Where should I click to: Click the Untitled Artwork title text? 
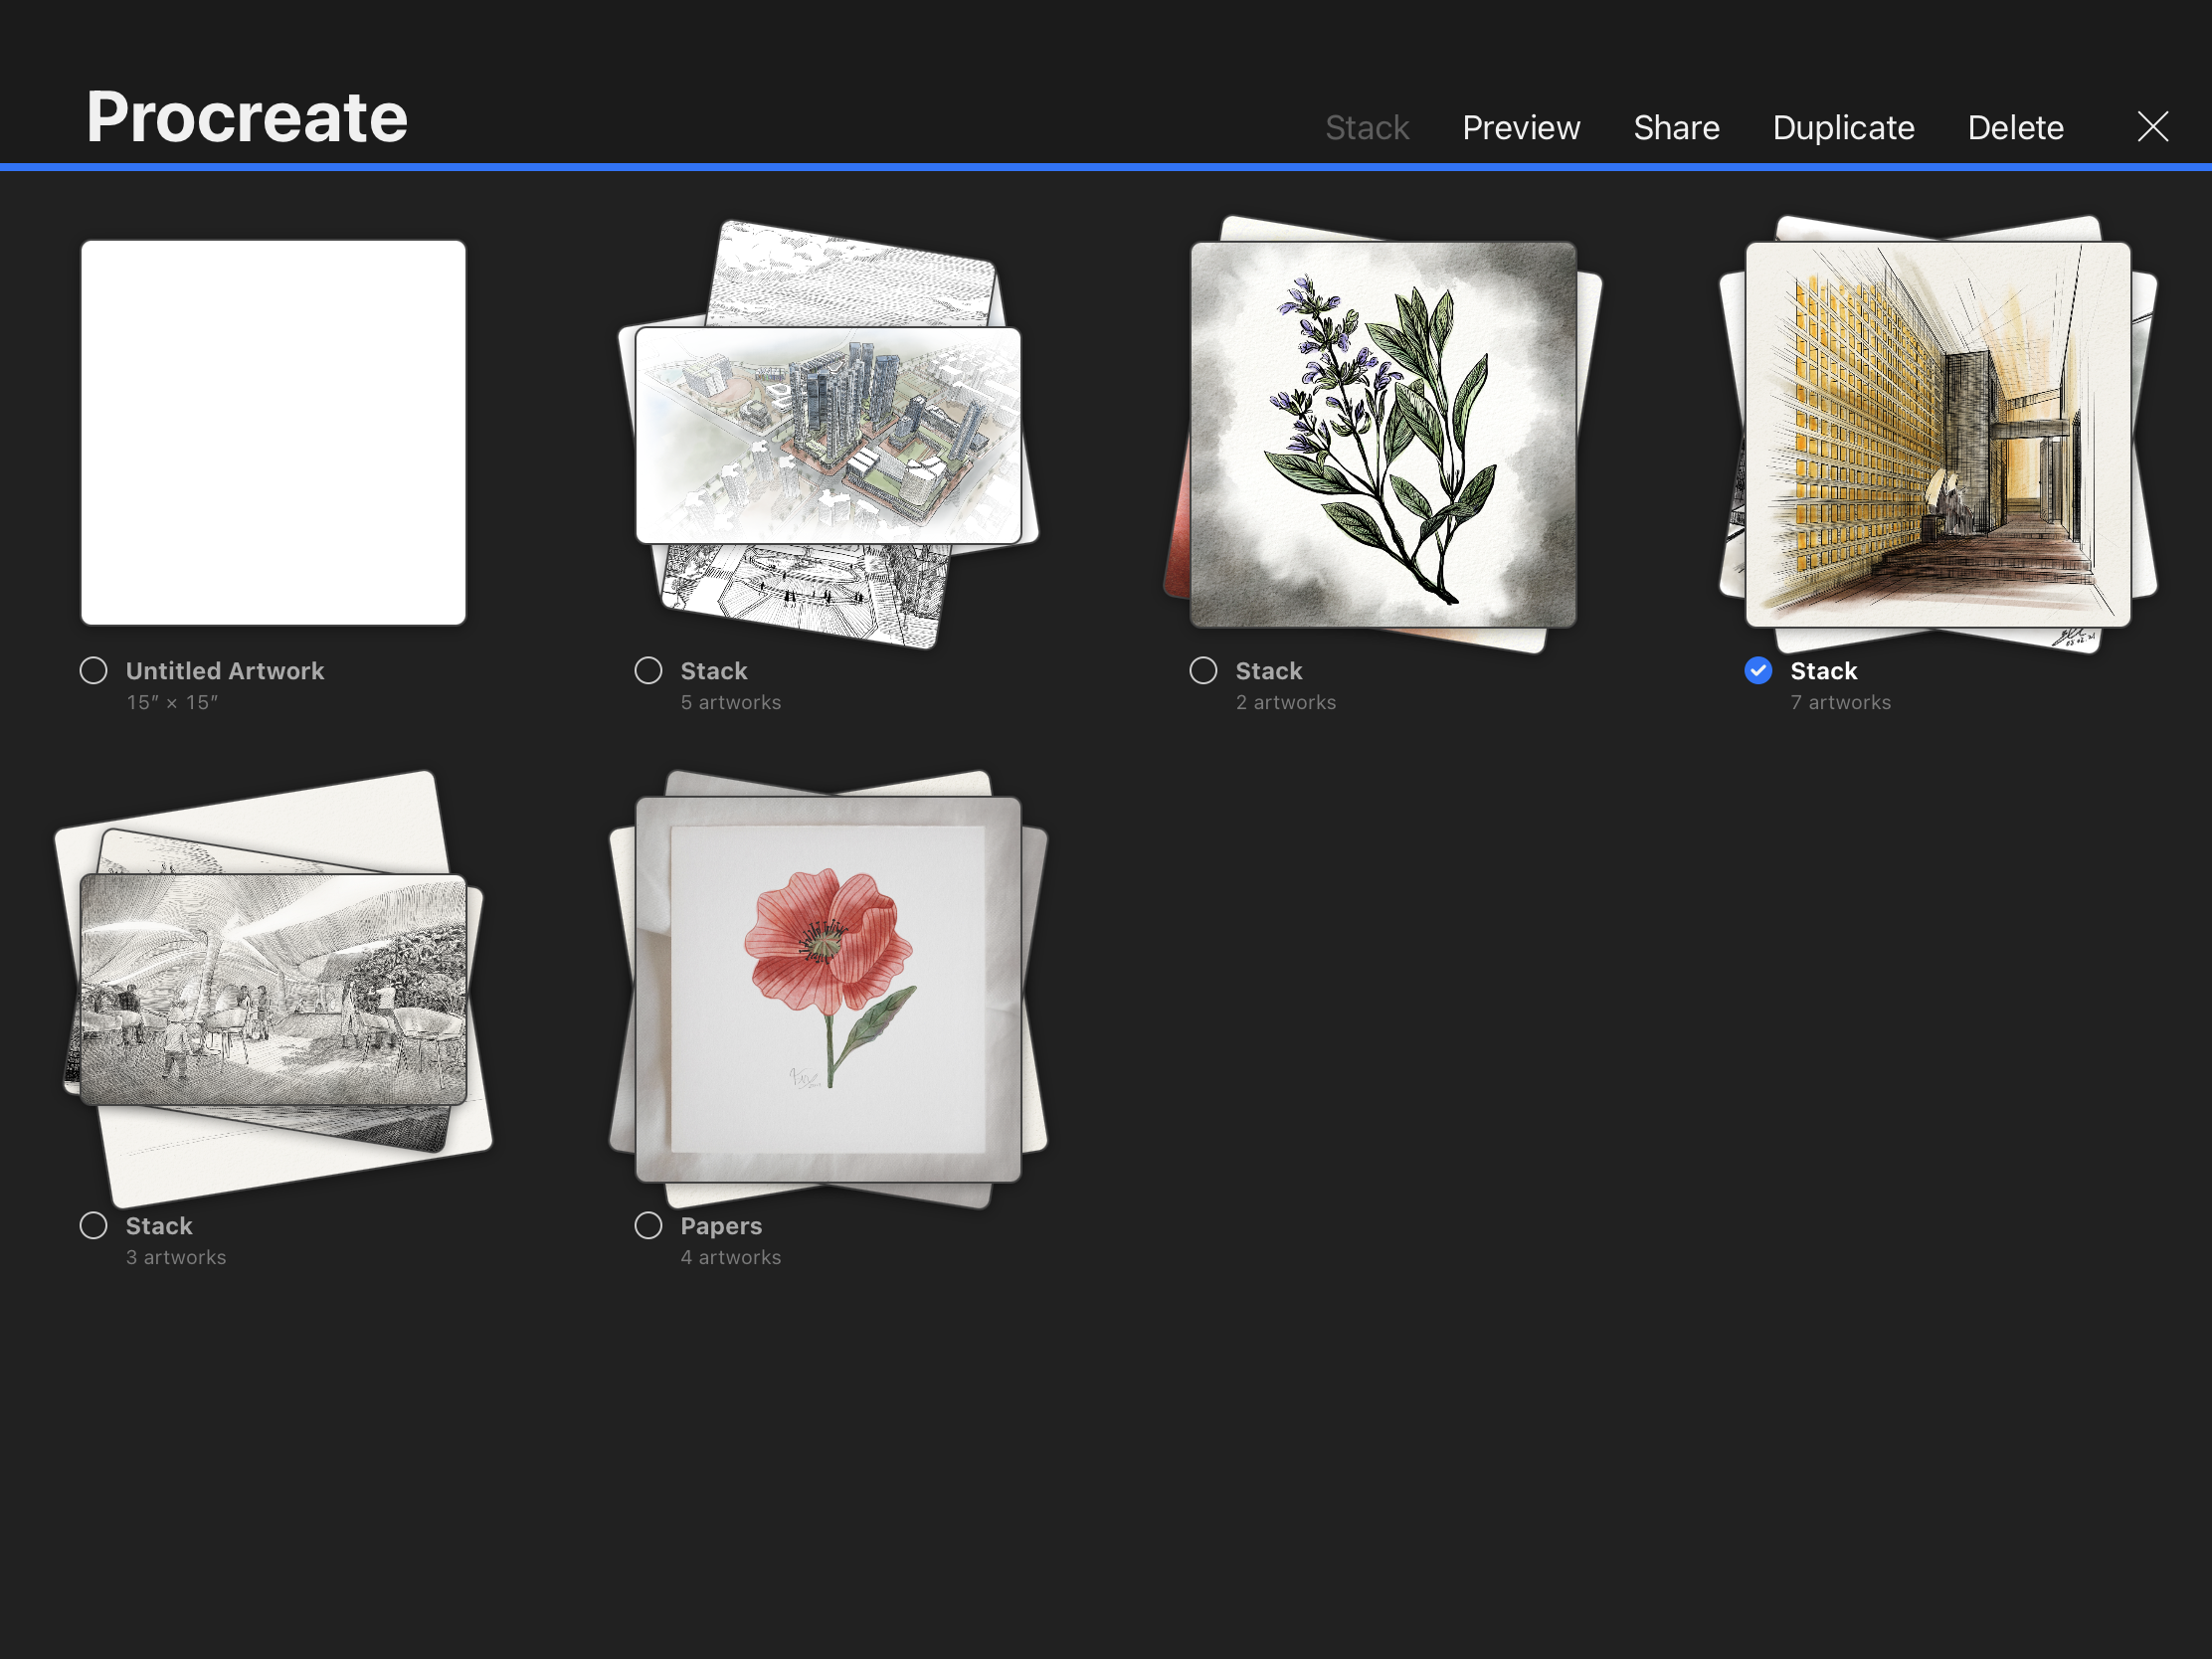point(225,671)
